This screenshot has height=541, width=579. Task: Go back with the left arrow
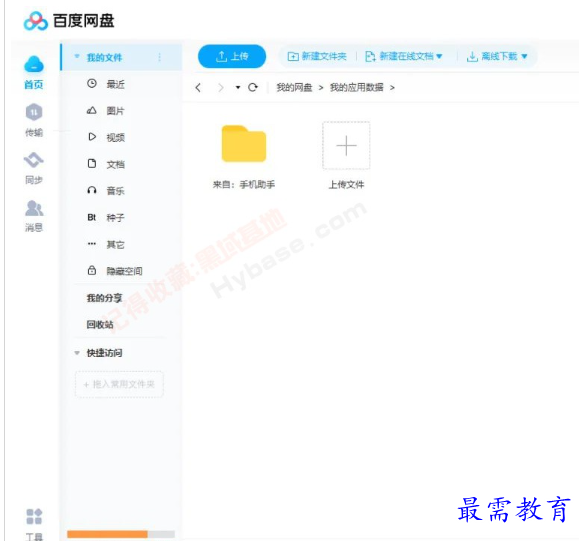point(198,88)
